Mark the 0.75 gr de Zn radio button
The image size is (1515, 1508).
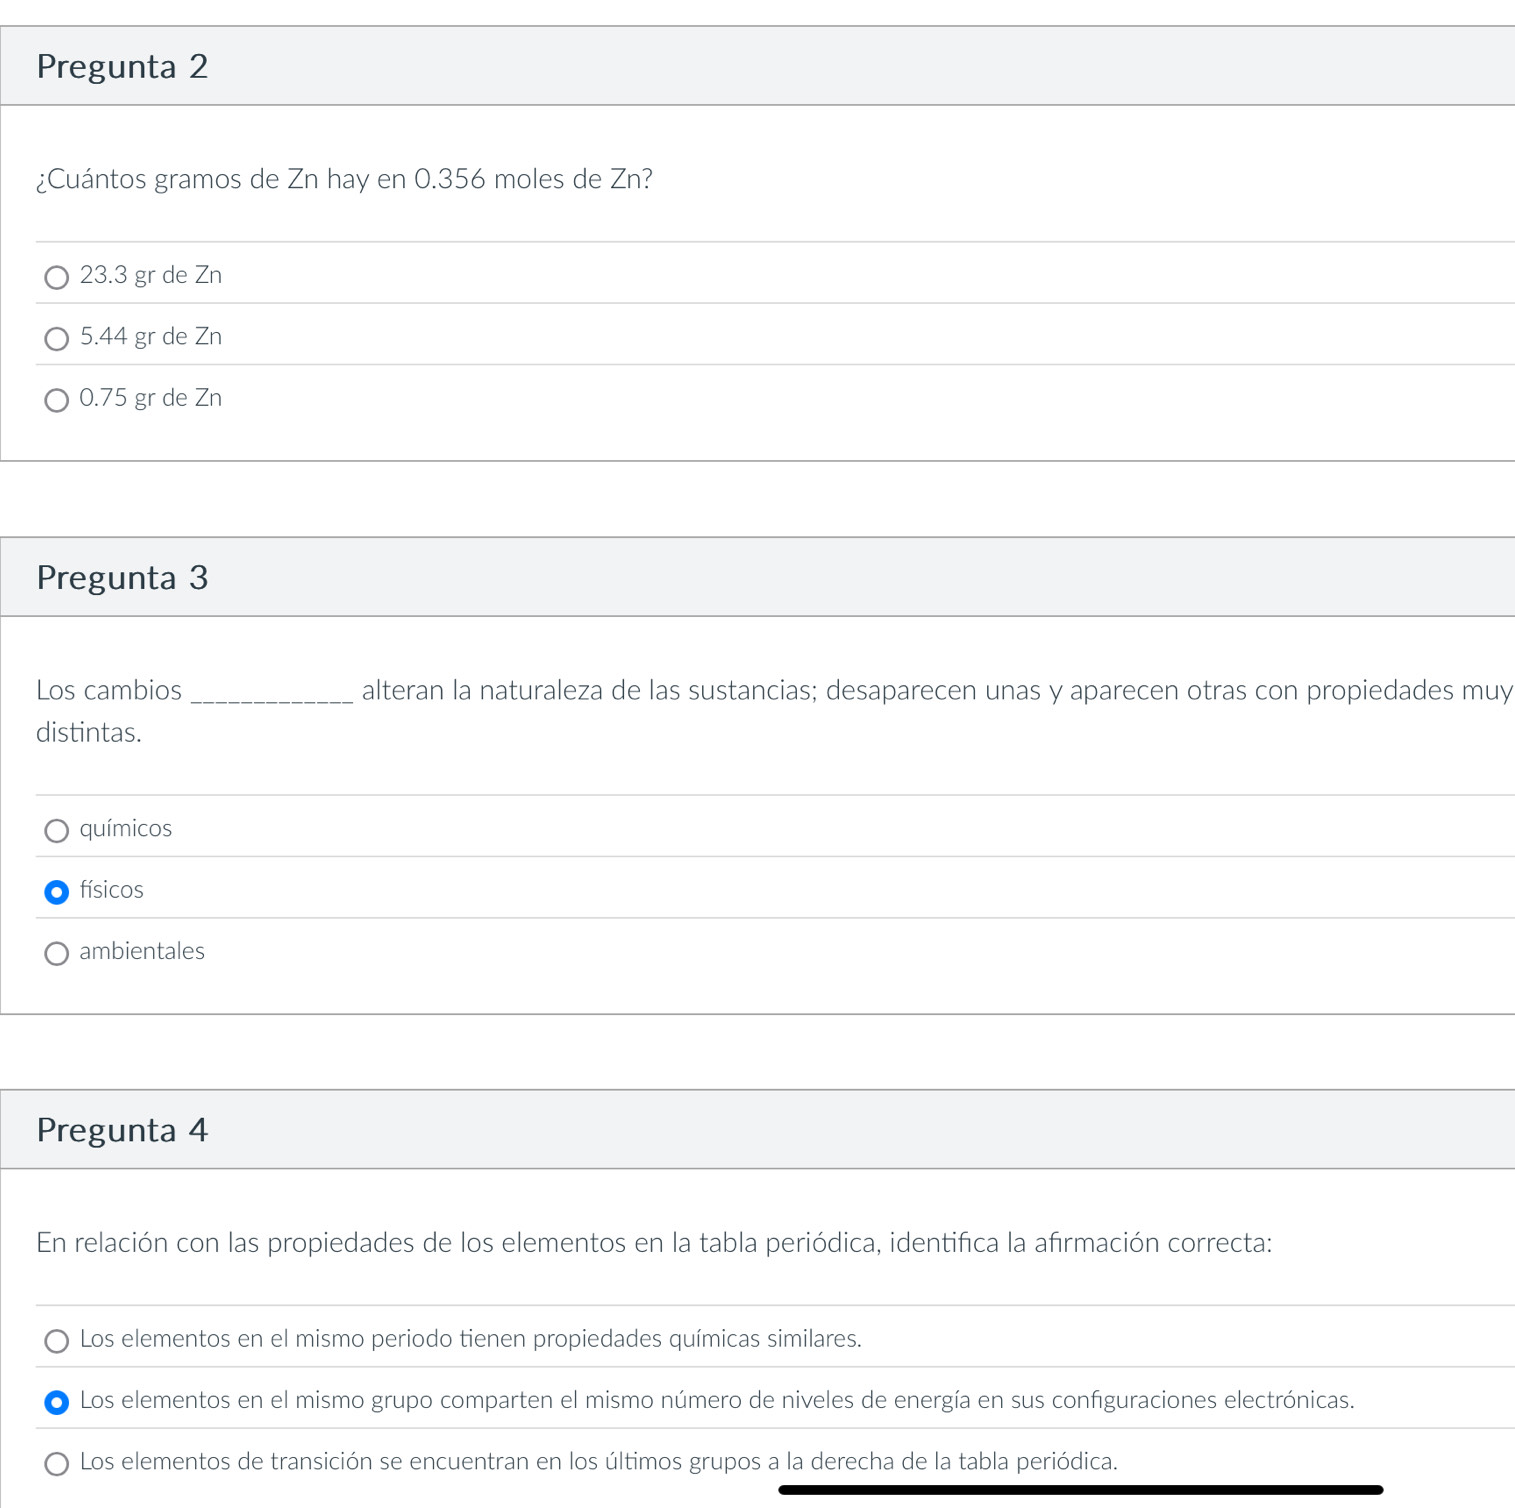point(57,400)
